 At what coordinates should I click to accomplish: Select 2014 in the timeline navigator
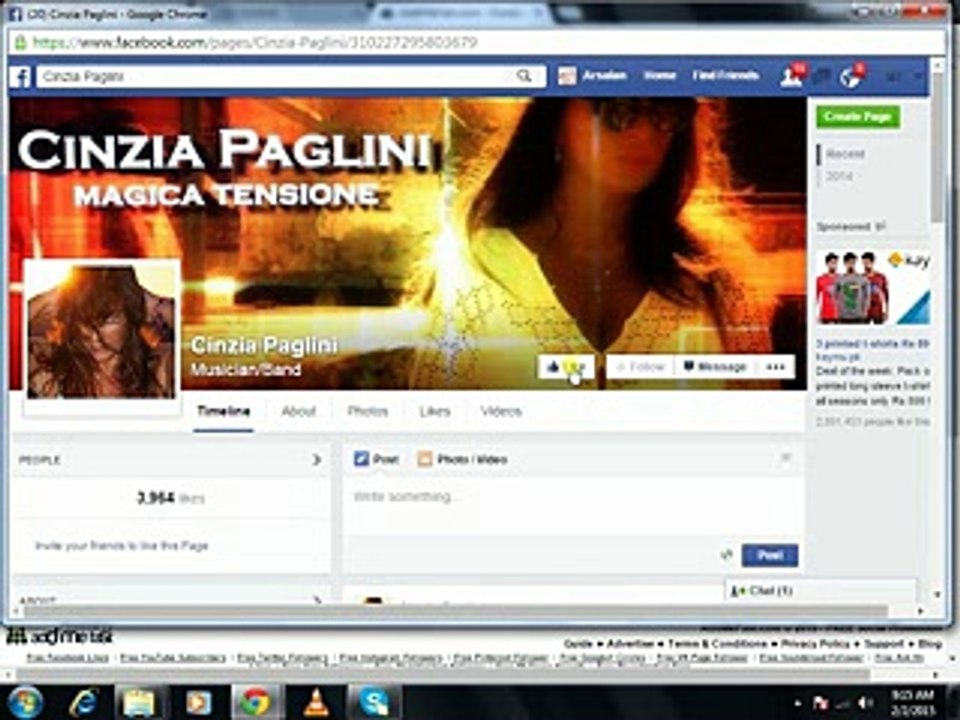(839, 176)
